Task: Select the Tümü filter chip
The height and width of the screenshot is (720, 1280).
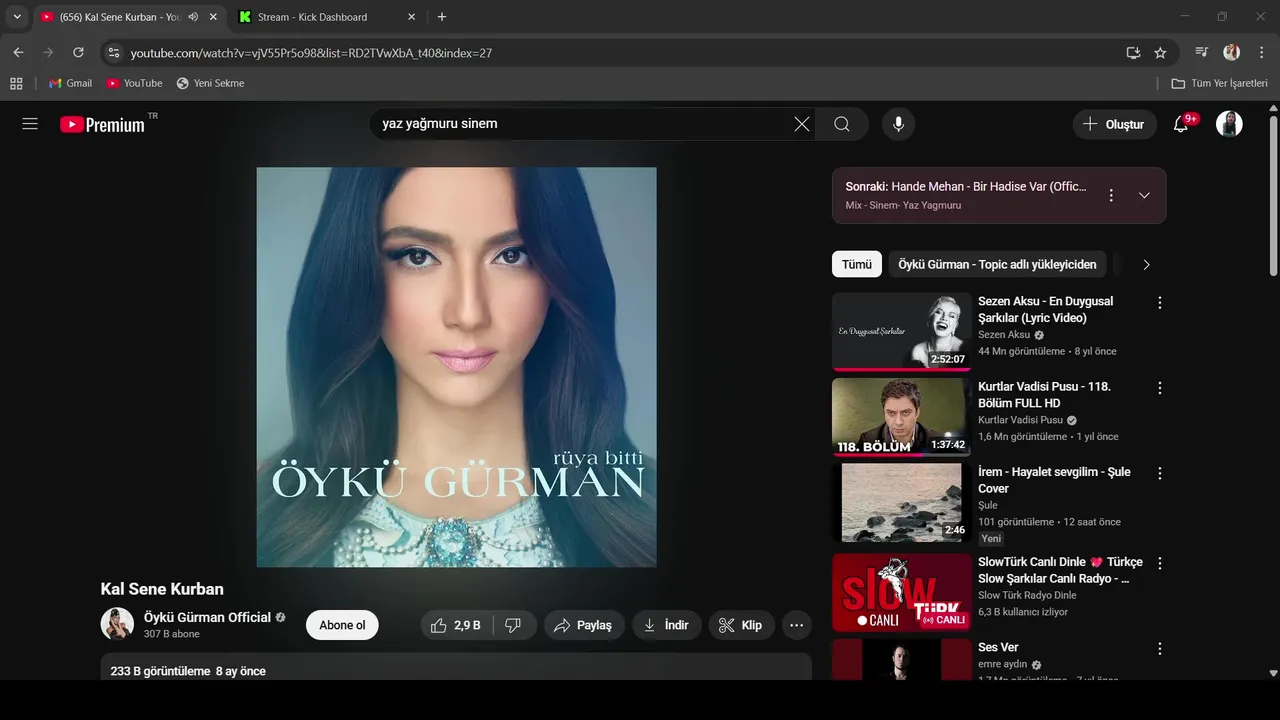Action: coord(857,264)
